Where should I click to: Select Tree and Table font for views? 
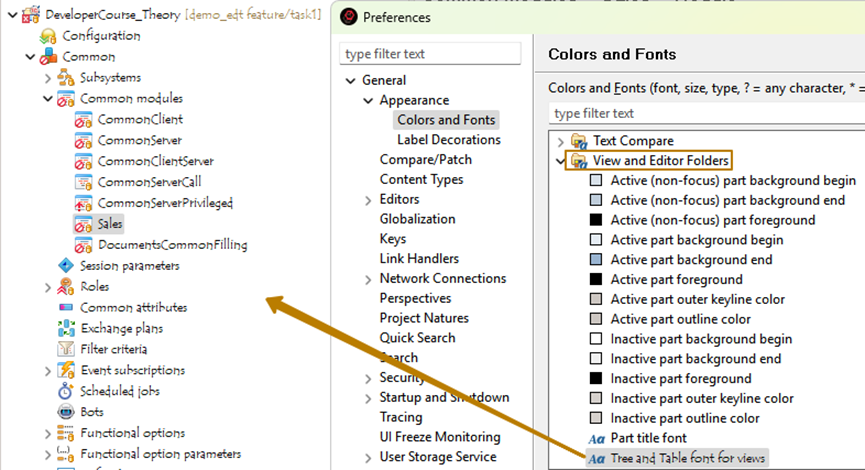pos(688,458)
